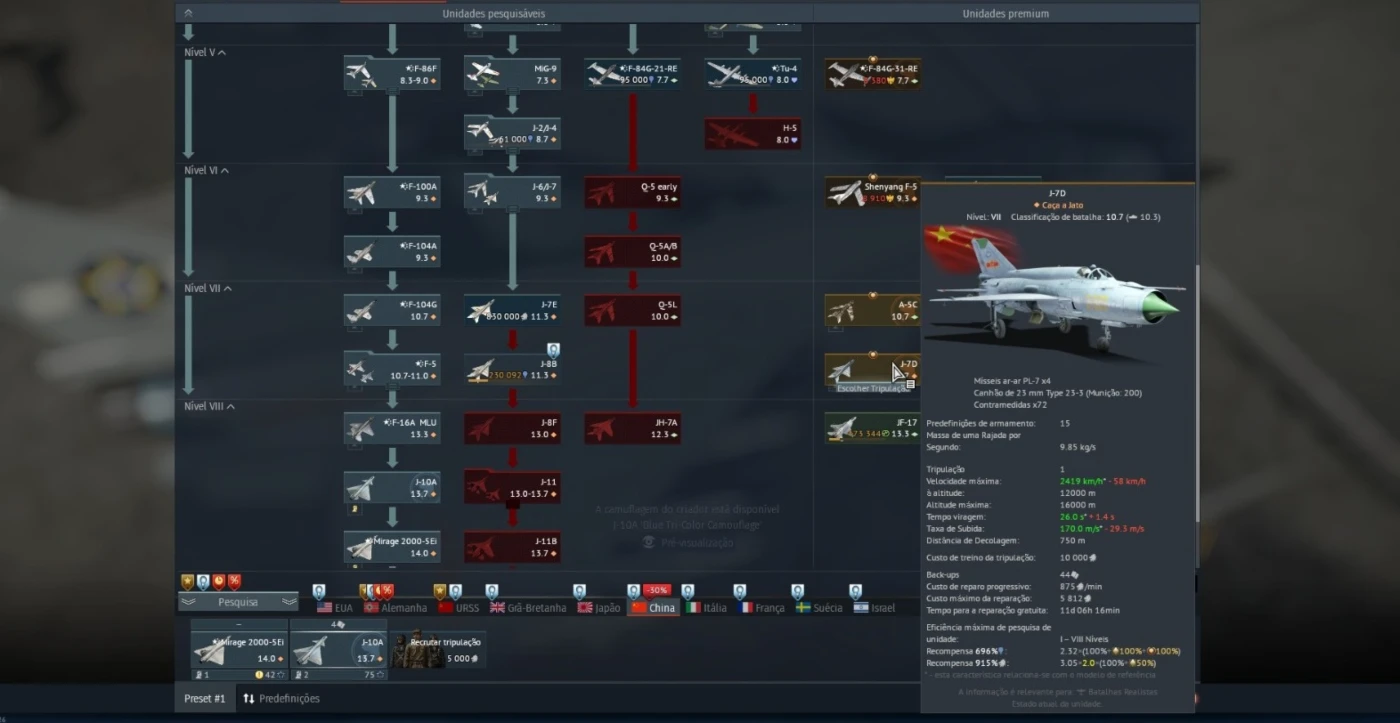Click the J-2/J-4 group card
This screenshot has width=1400, height=723.
click(x=512, y=133)
